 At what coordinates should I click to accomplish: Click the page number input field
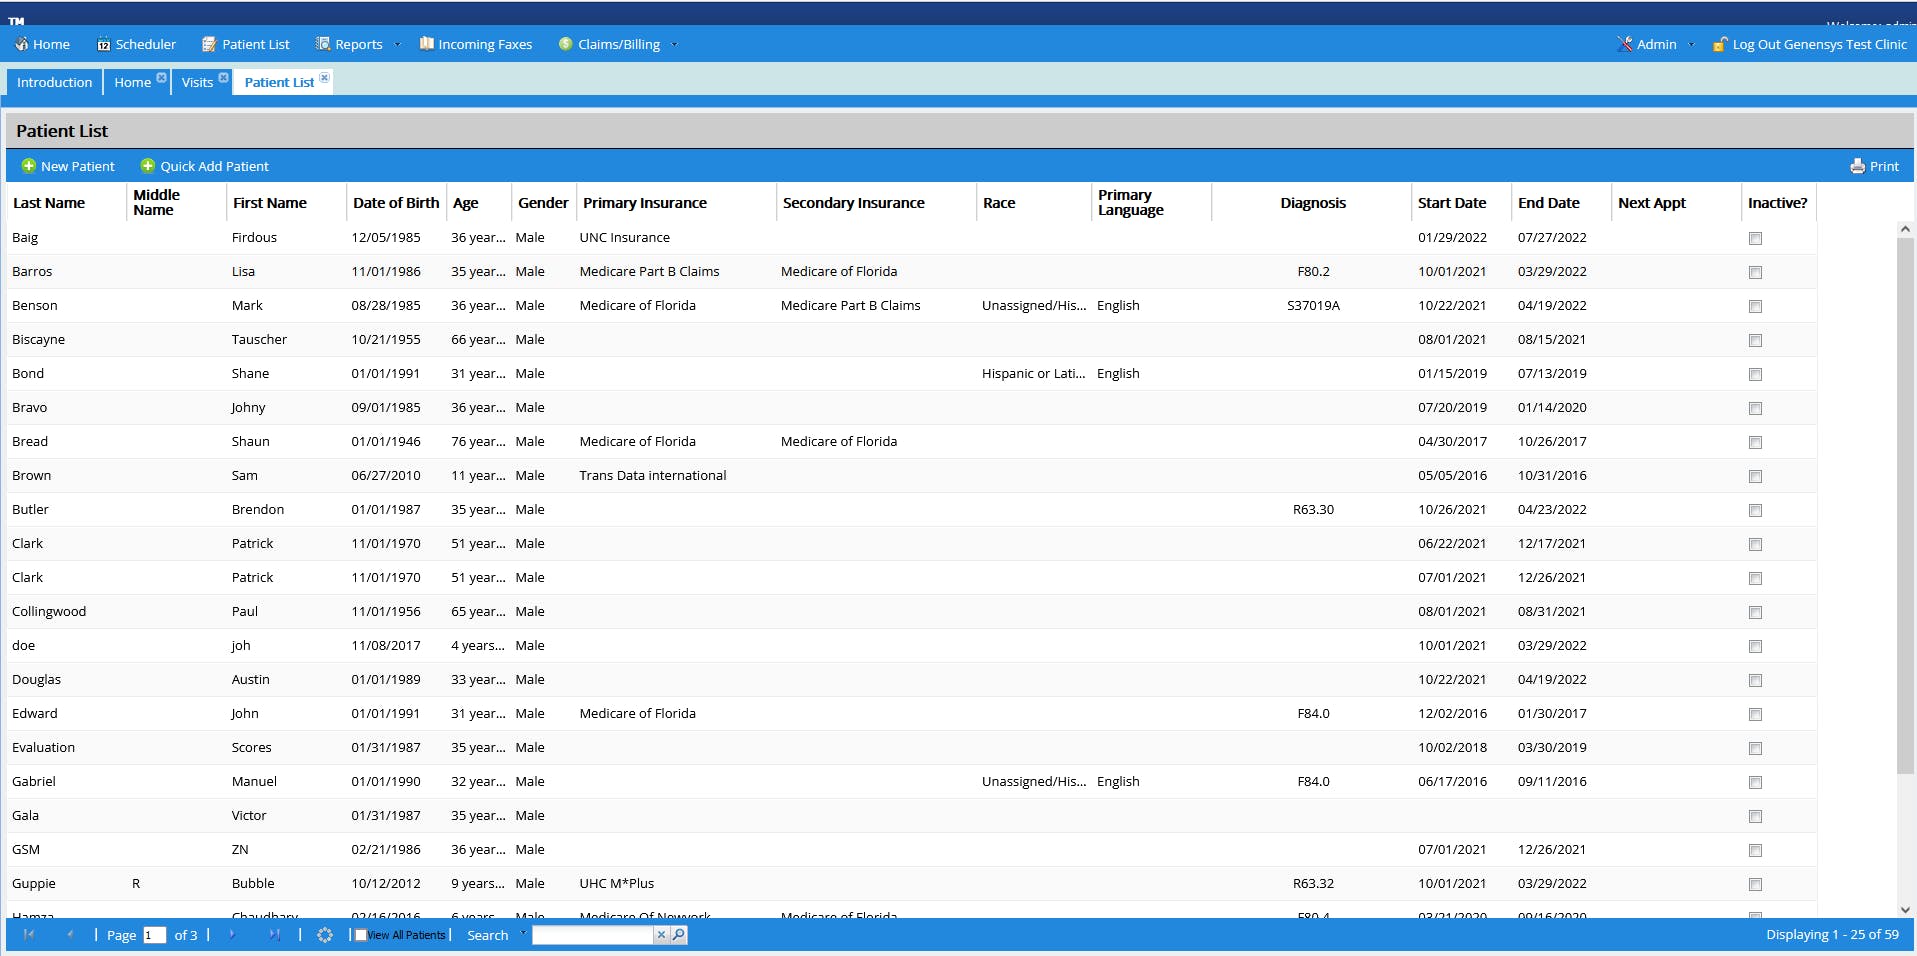[x=154, y=935]
